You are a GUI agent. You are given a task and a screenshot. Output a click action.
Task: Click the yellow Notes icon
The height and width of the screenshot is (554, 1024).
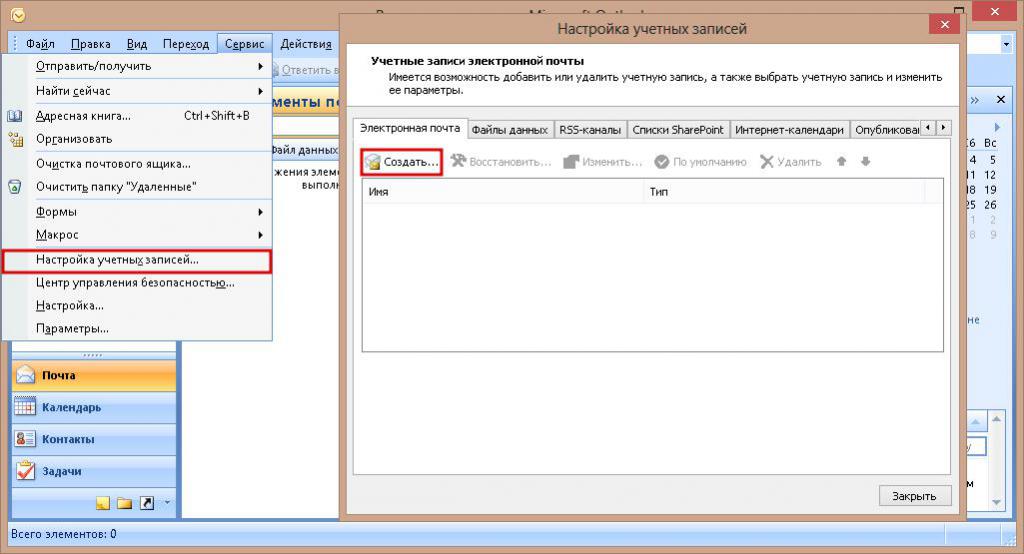pos(102,503)
